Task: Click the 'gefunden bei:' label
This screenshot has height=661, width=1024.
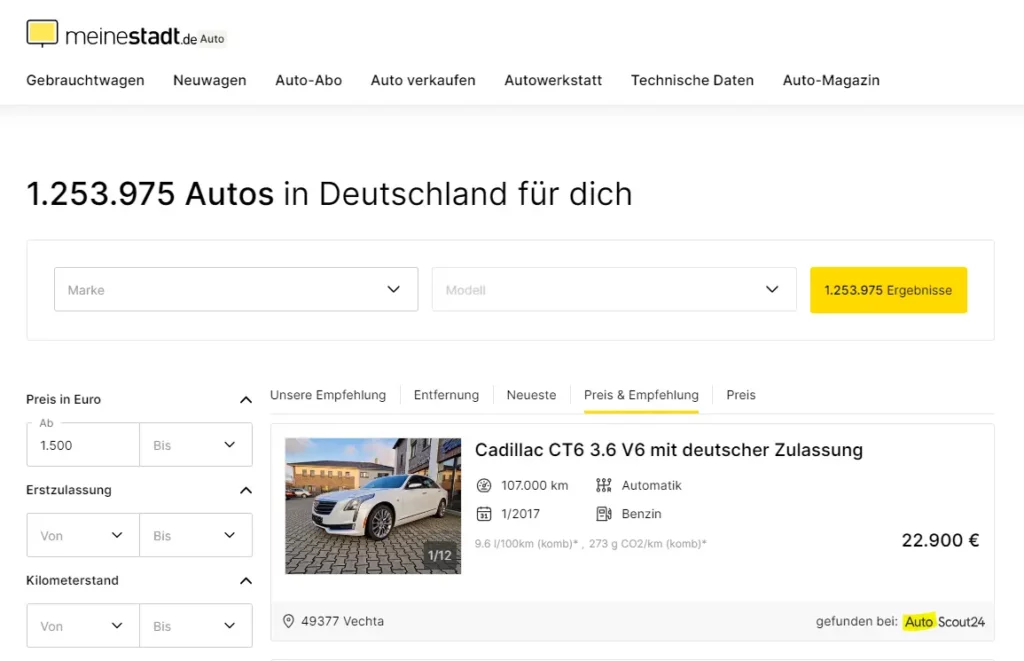Action: point(857,621)
